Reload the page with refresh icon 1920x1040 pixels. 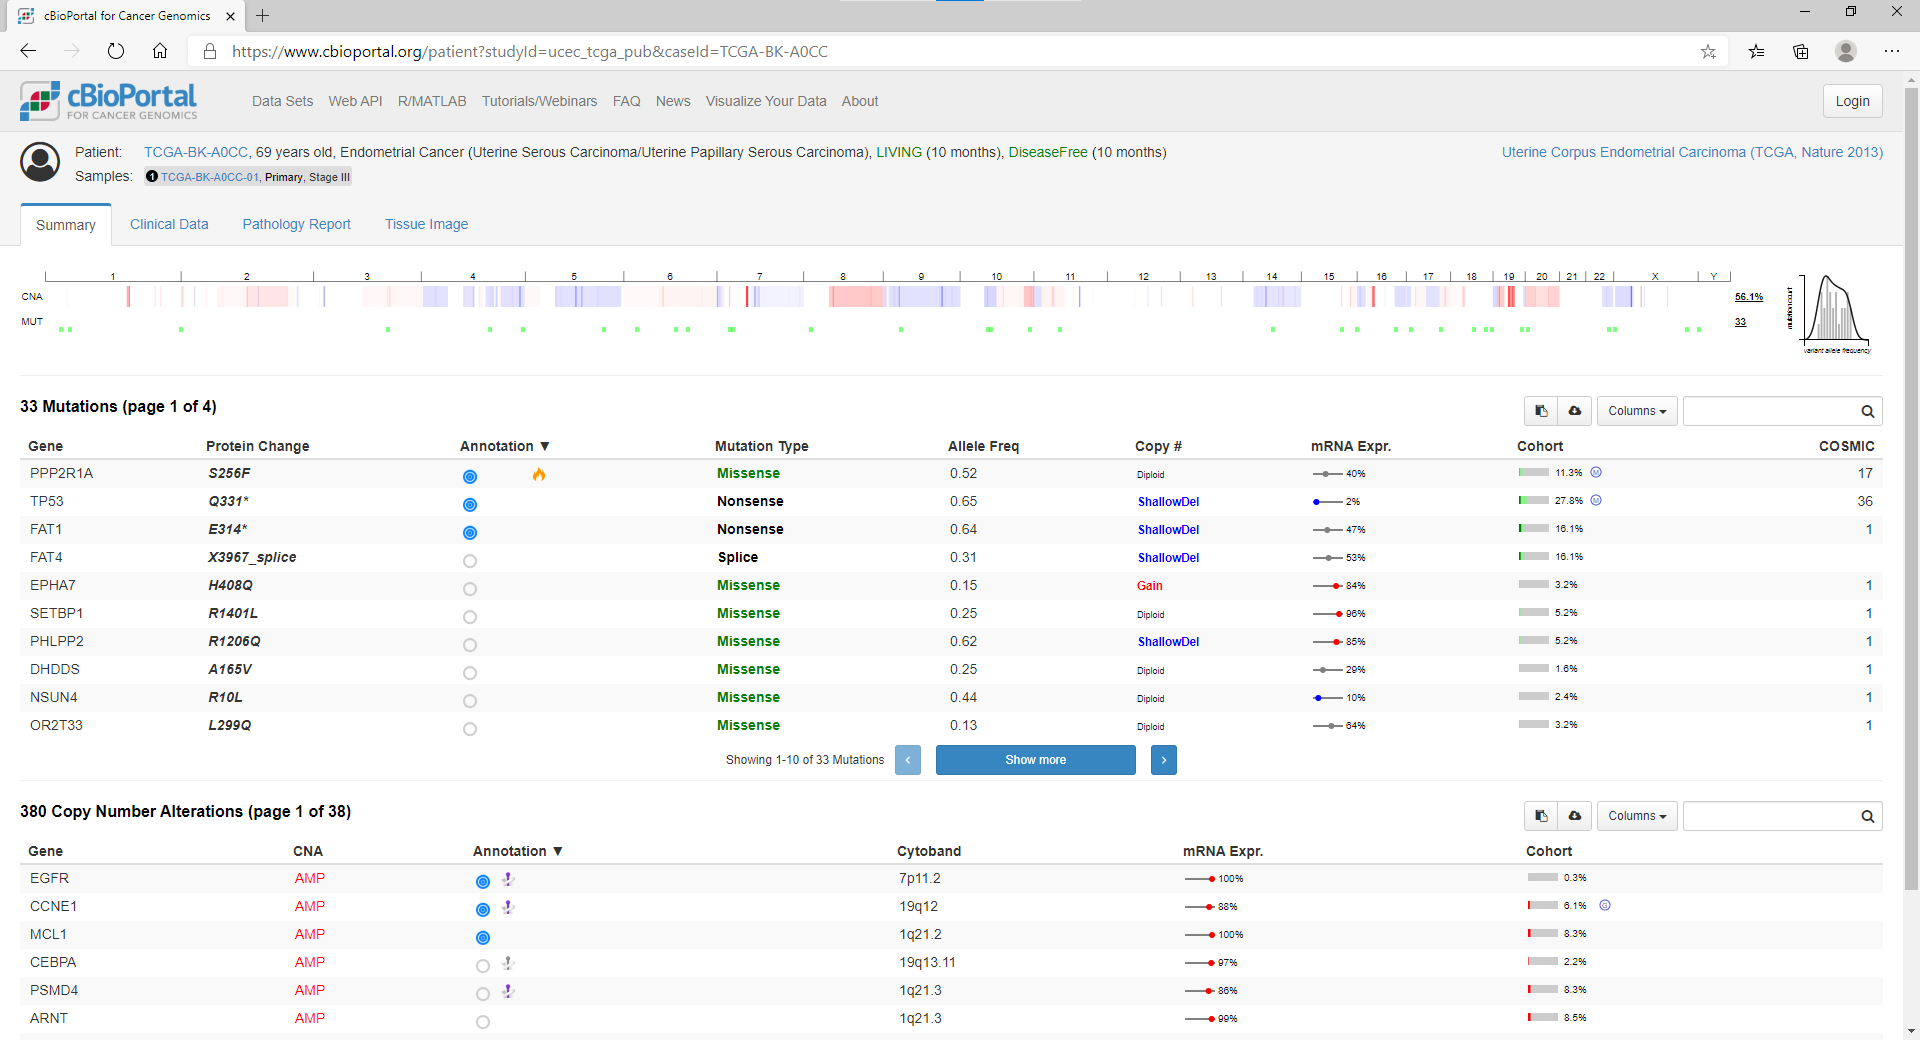coord(116,51)
